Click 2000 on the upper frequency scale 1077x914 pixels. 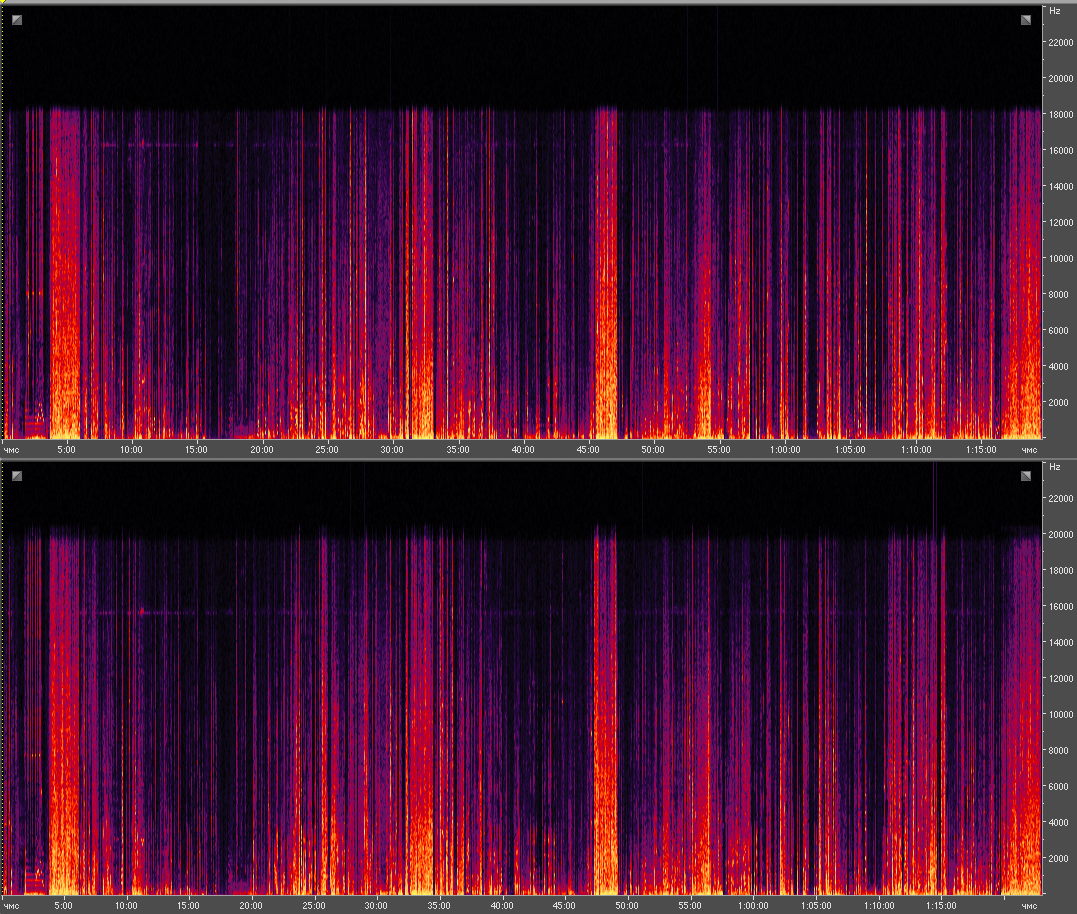(1058, 403)
